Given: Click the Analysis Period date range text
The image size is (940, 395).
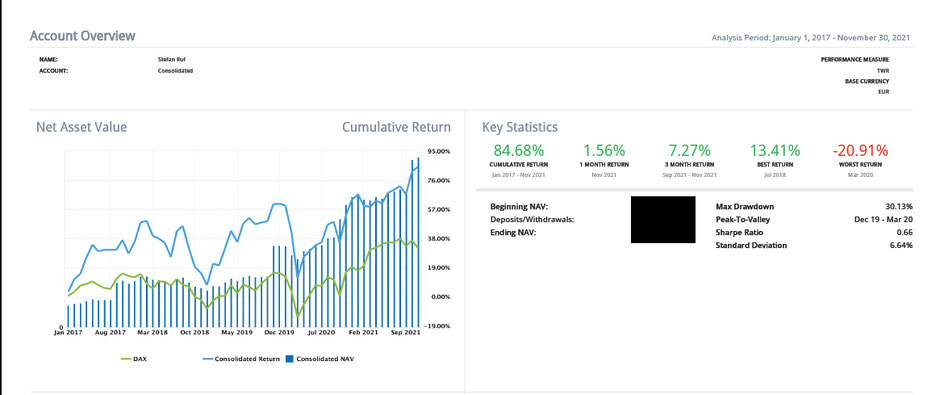Looking at the screenshot, I should [811, 38].
